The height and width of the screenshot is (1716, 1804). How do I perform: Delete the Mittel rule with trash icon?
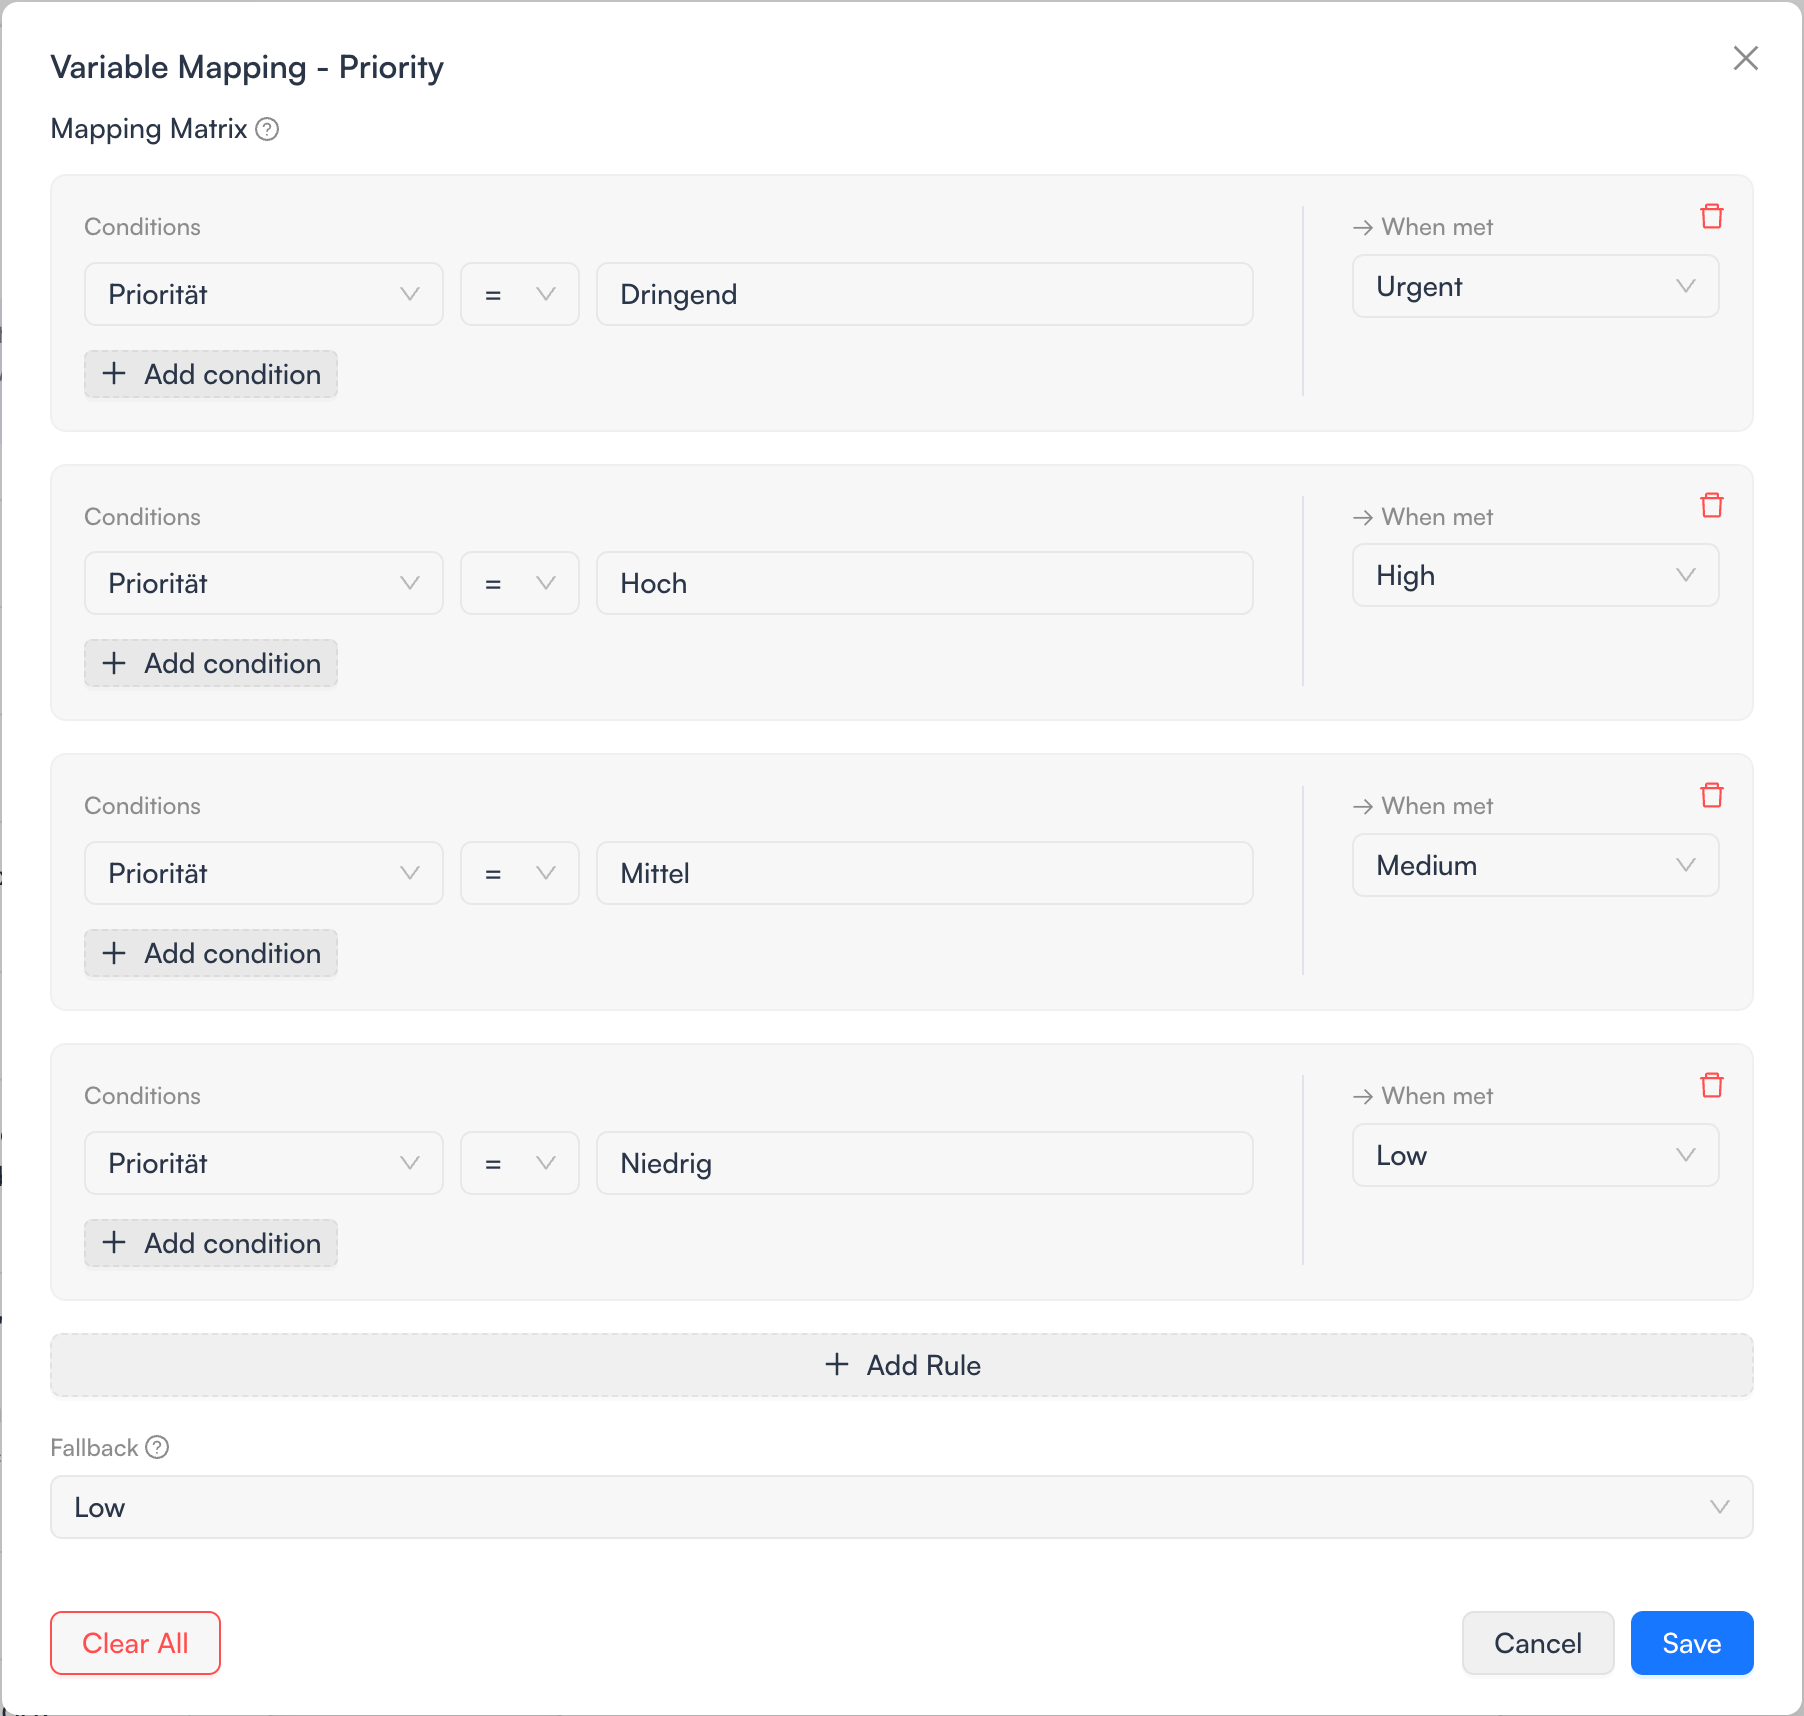tap(1711, 795)
